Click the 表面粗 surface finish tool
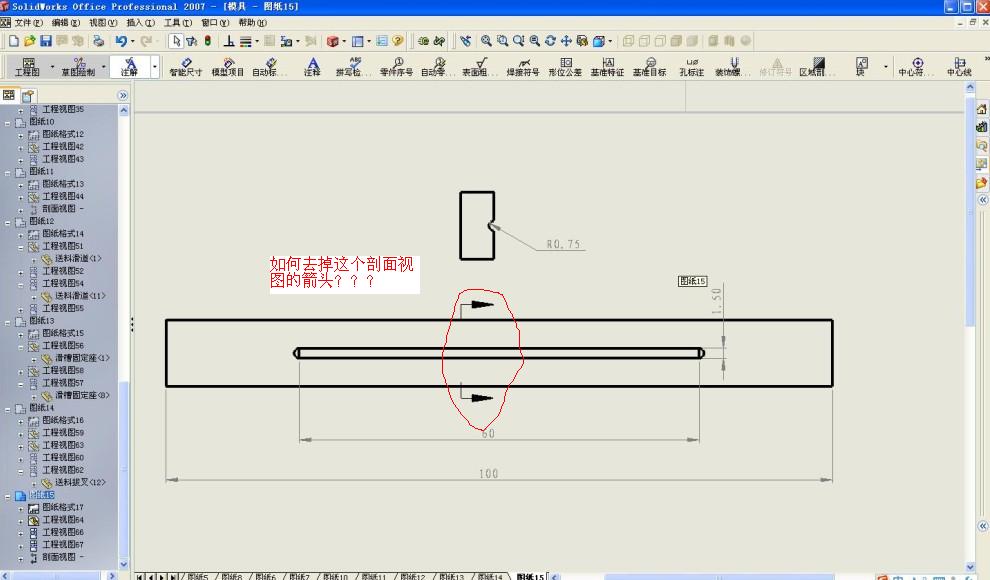This screenshot has width=990, height=580. pos(479,67)
